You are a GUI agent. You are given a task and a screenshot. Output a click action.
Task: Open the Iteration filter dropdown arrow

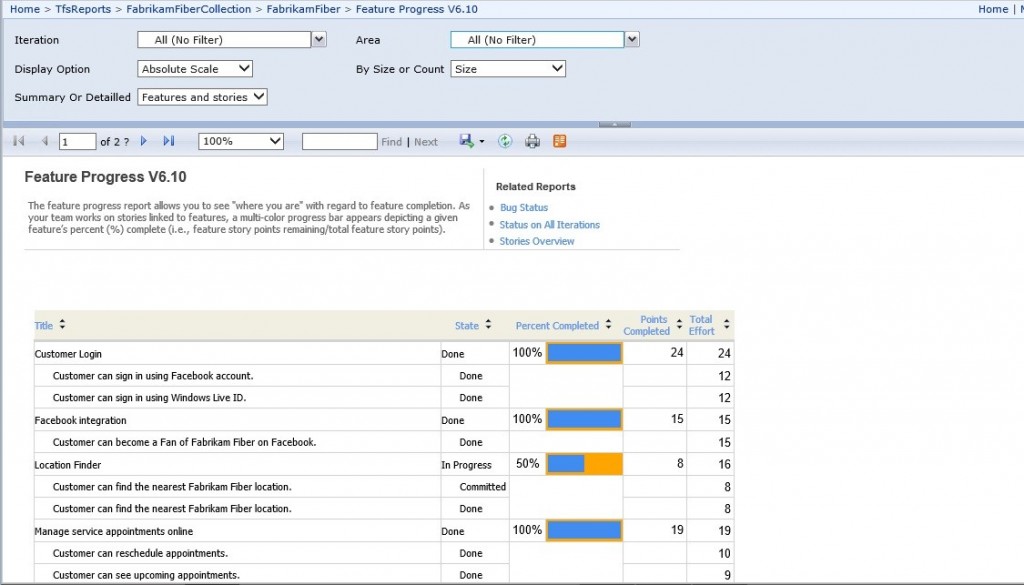[319, 40]
